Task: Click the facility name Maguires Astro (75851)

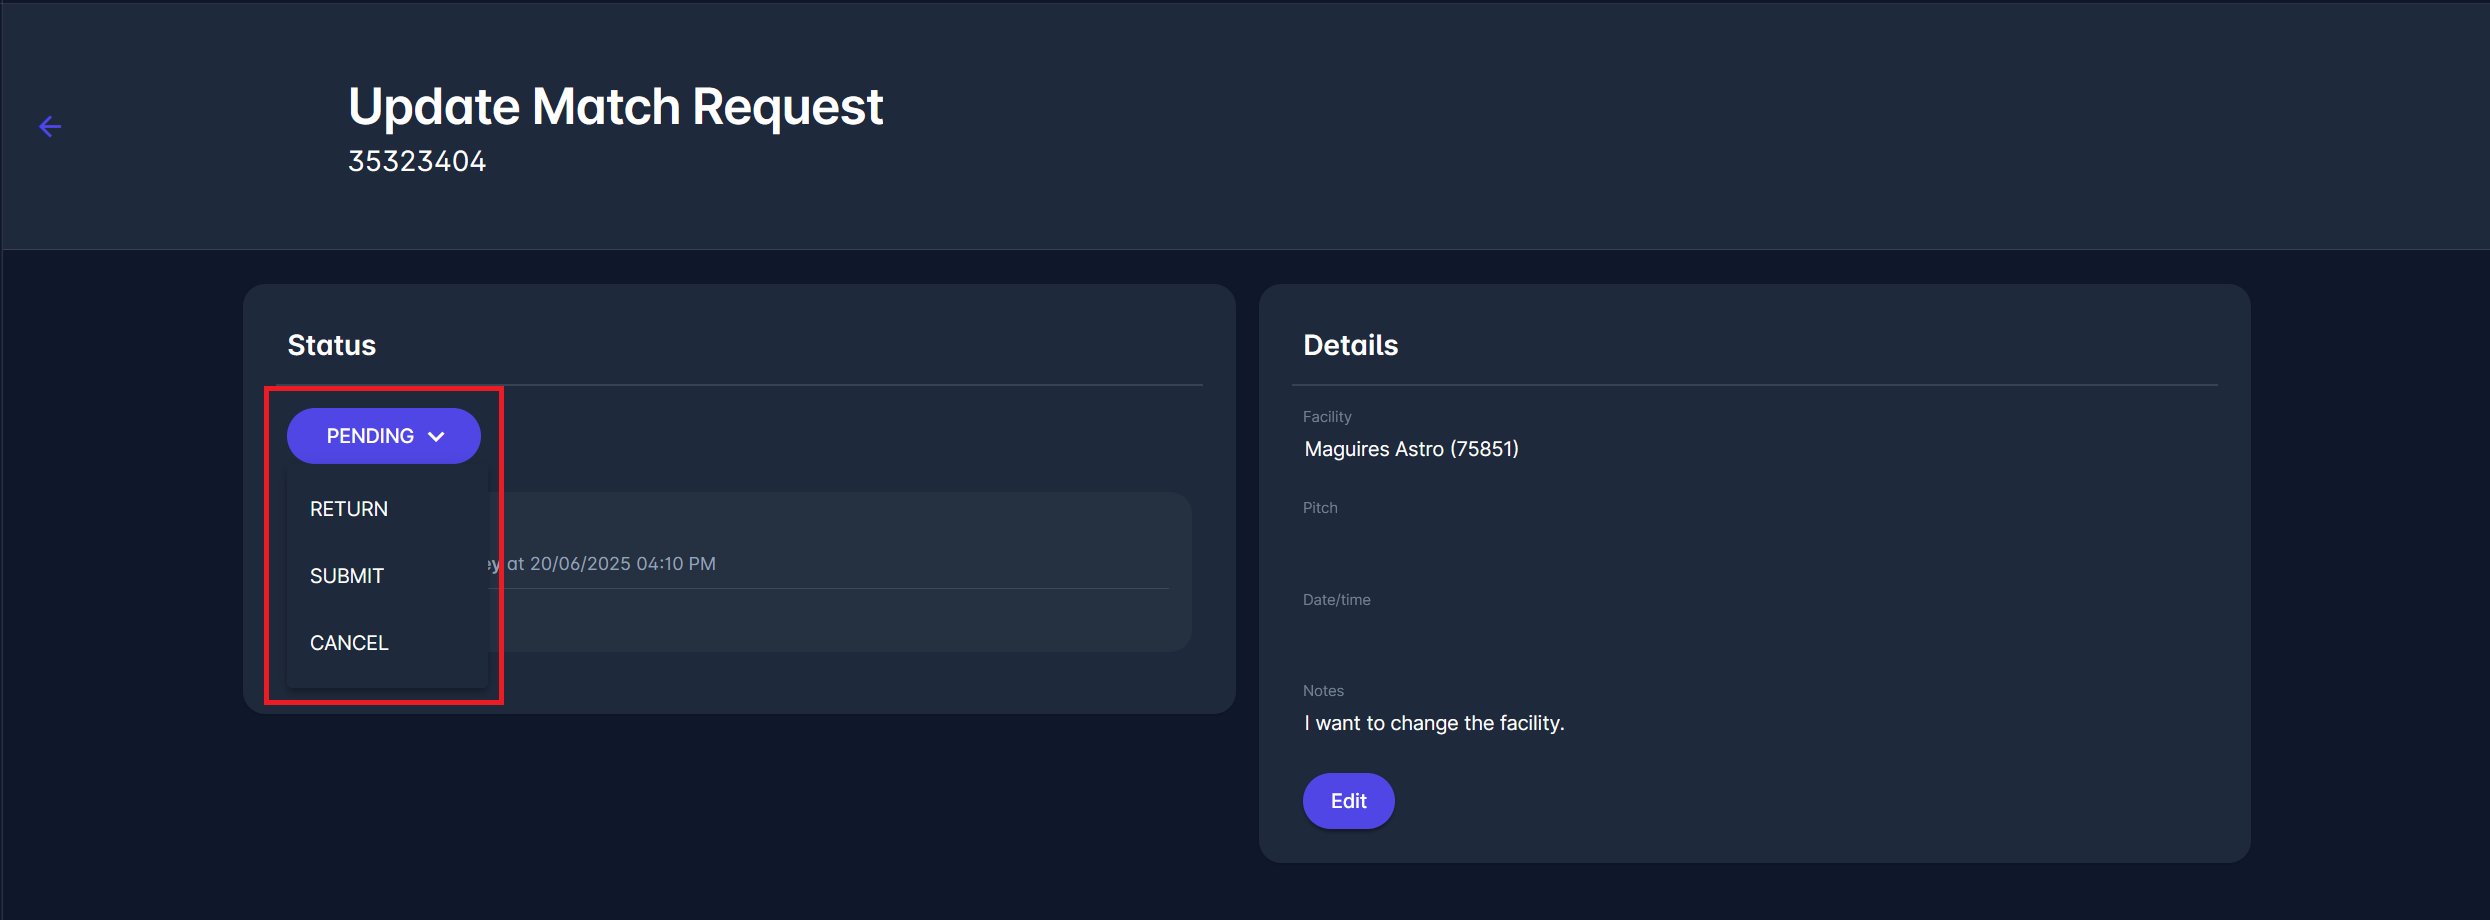Action: coord(1411,448)
